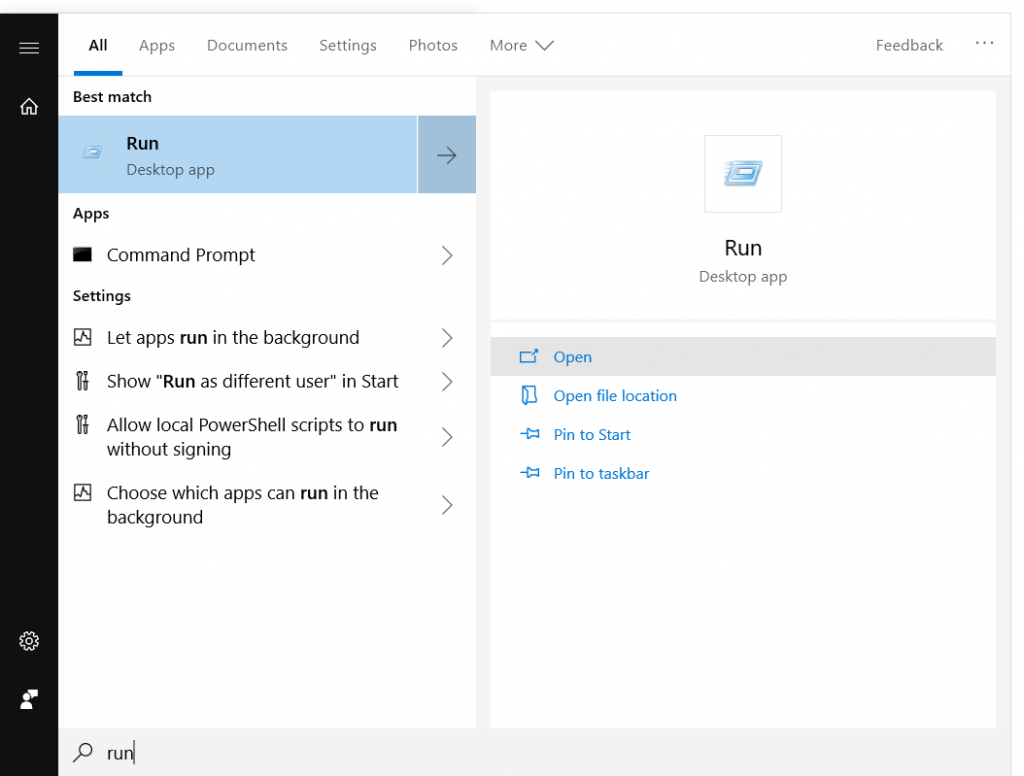Click the Open action icon
The image size is (1024, 776).
point(528,357)
